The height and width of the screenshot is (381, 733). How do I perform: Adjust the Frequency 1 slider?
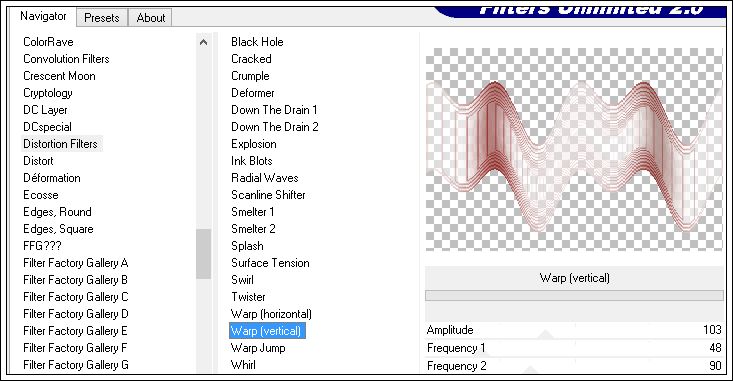(x=575, y=348)
